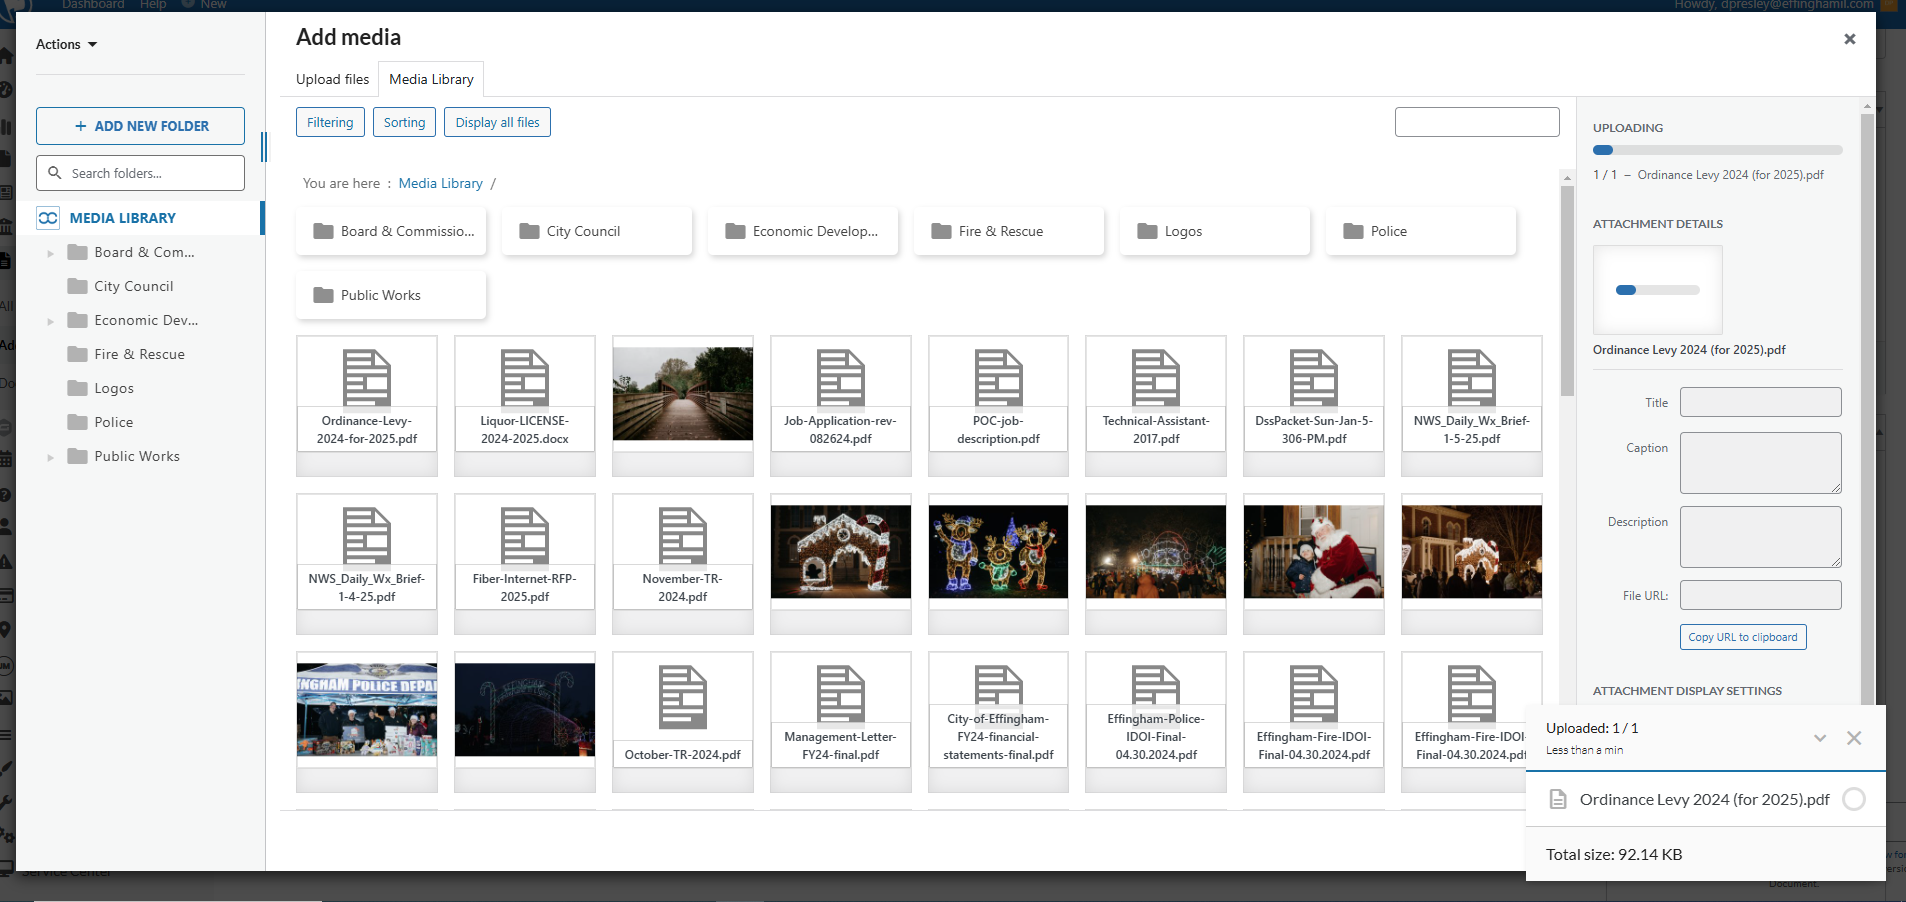
Task: Open the Fire & Rescue folder card
Action: [x=1009, y=231]
